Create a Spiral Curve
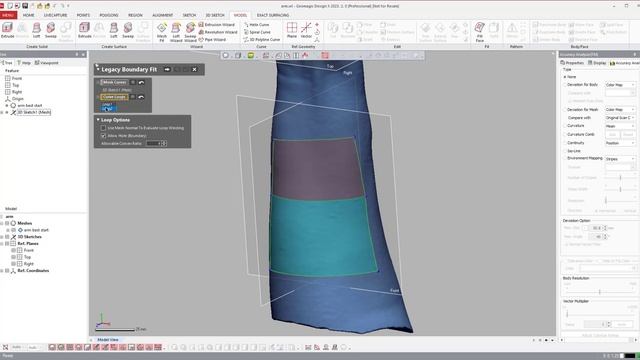This screenshot has width=640, height=360. [257, 32]
